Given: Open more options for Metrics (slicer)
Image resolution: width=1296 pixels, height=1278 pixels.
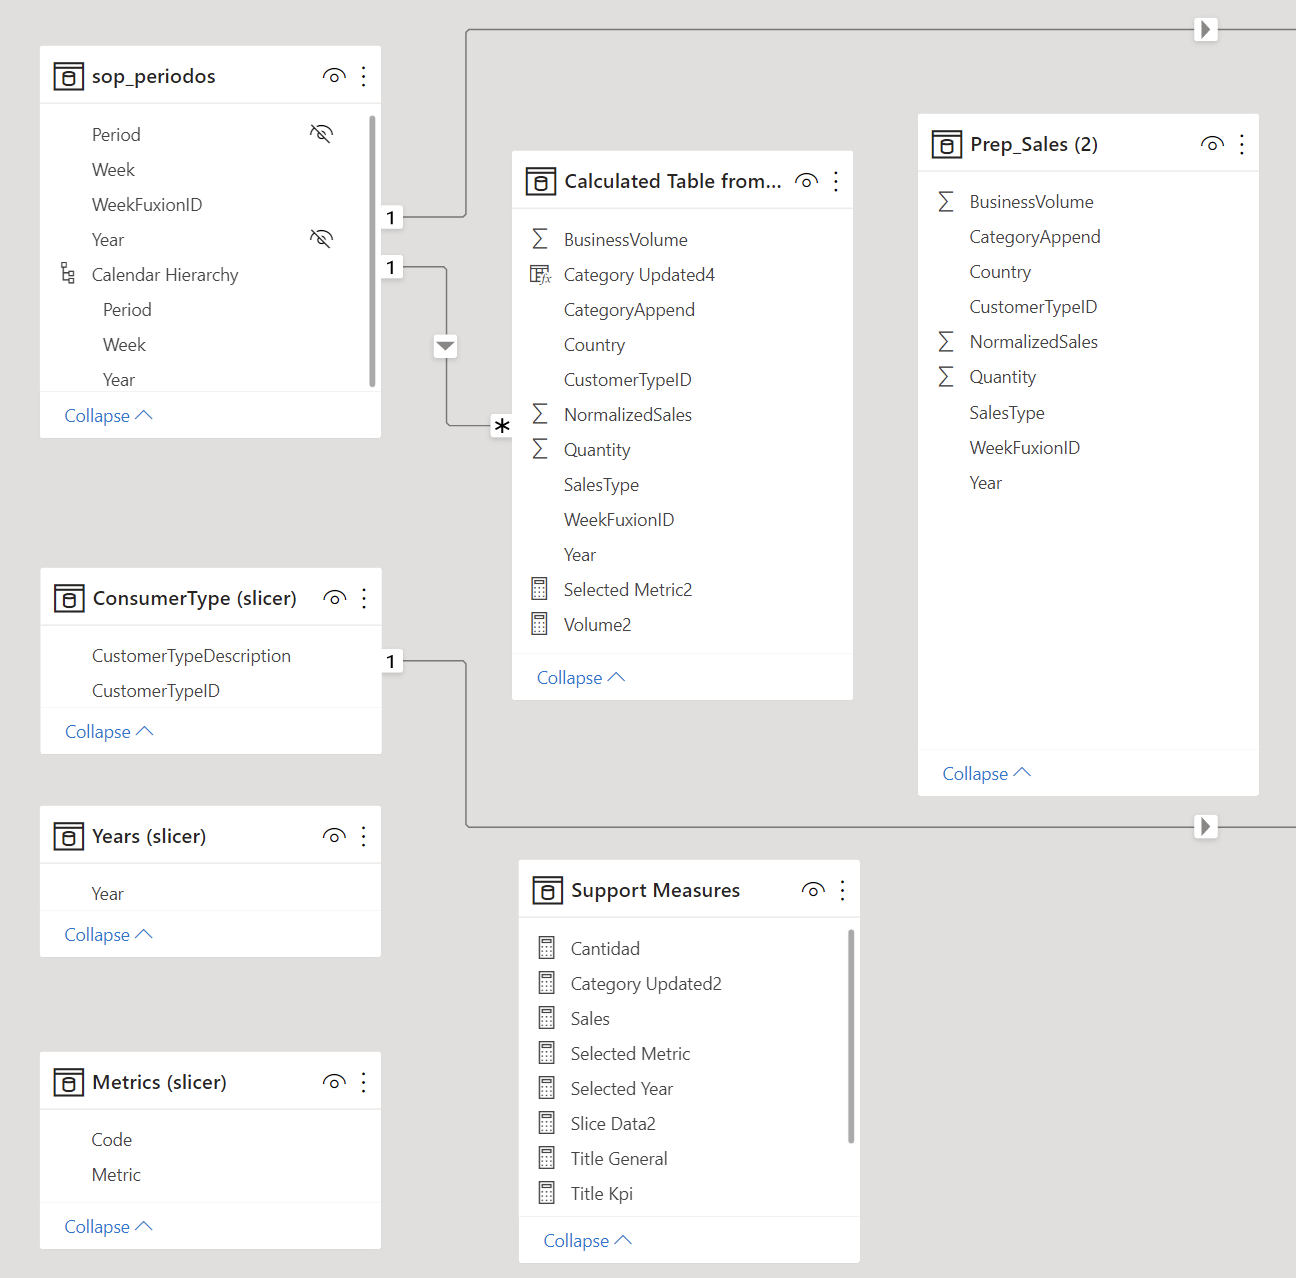Looking at the screenshot, I should pyautogui.click(x=364, y=1082).
